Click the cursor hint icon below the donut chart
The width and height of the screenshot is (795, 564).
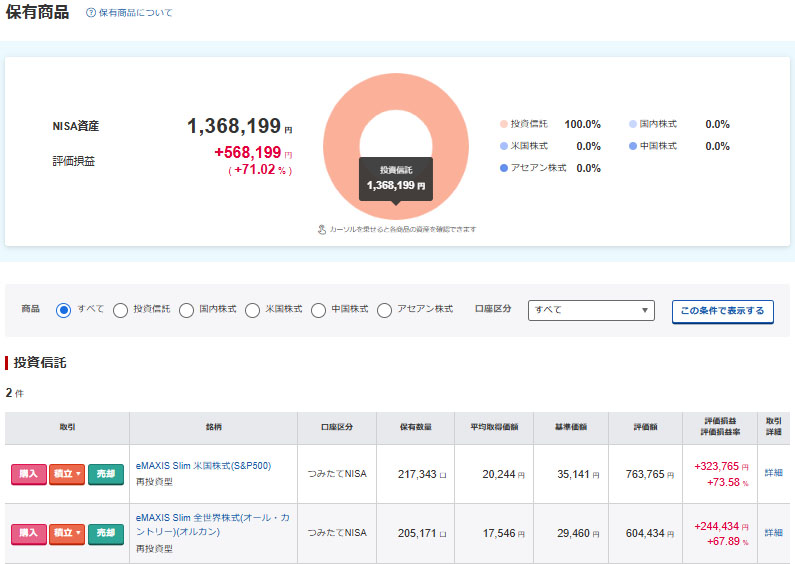(x=322, y=229)
